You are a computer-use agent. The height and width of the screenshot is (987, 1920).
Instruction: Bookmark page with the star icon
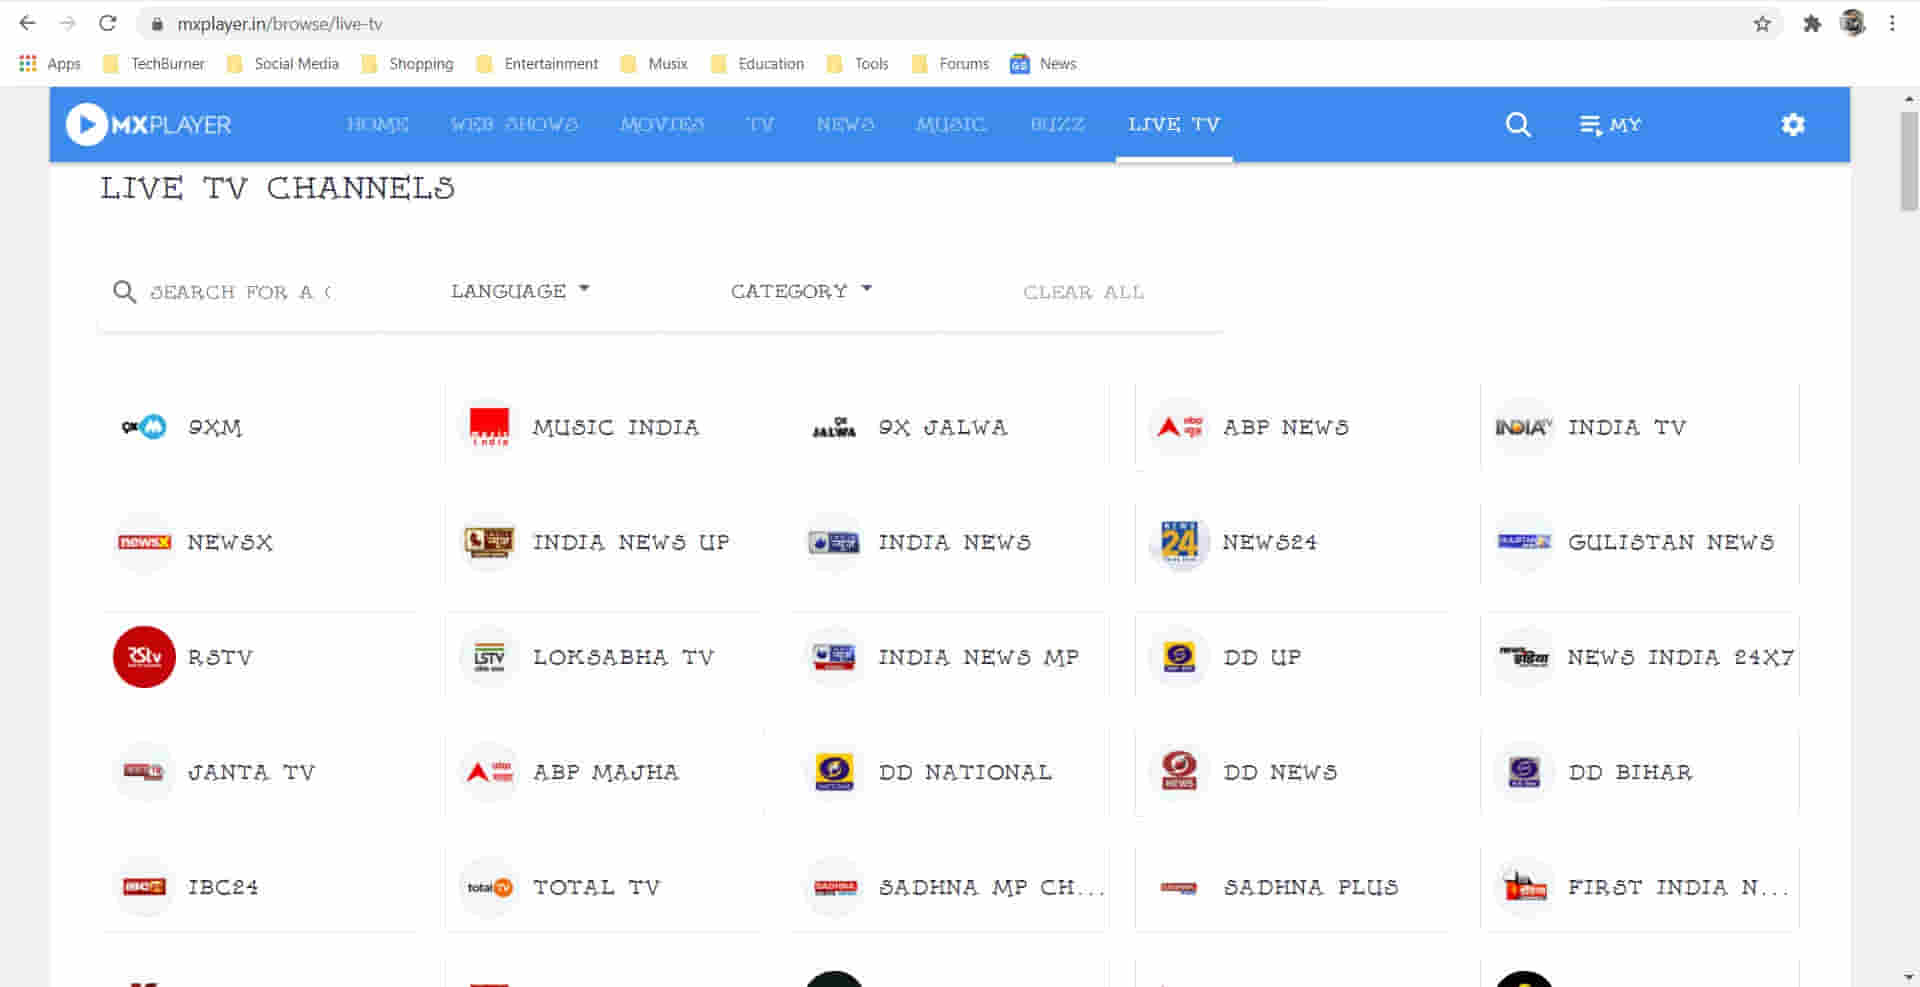(x=1762, y=24)
